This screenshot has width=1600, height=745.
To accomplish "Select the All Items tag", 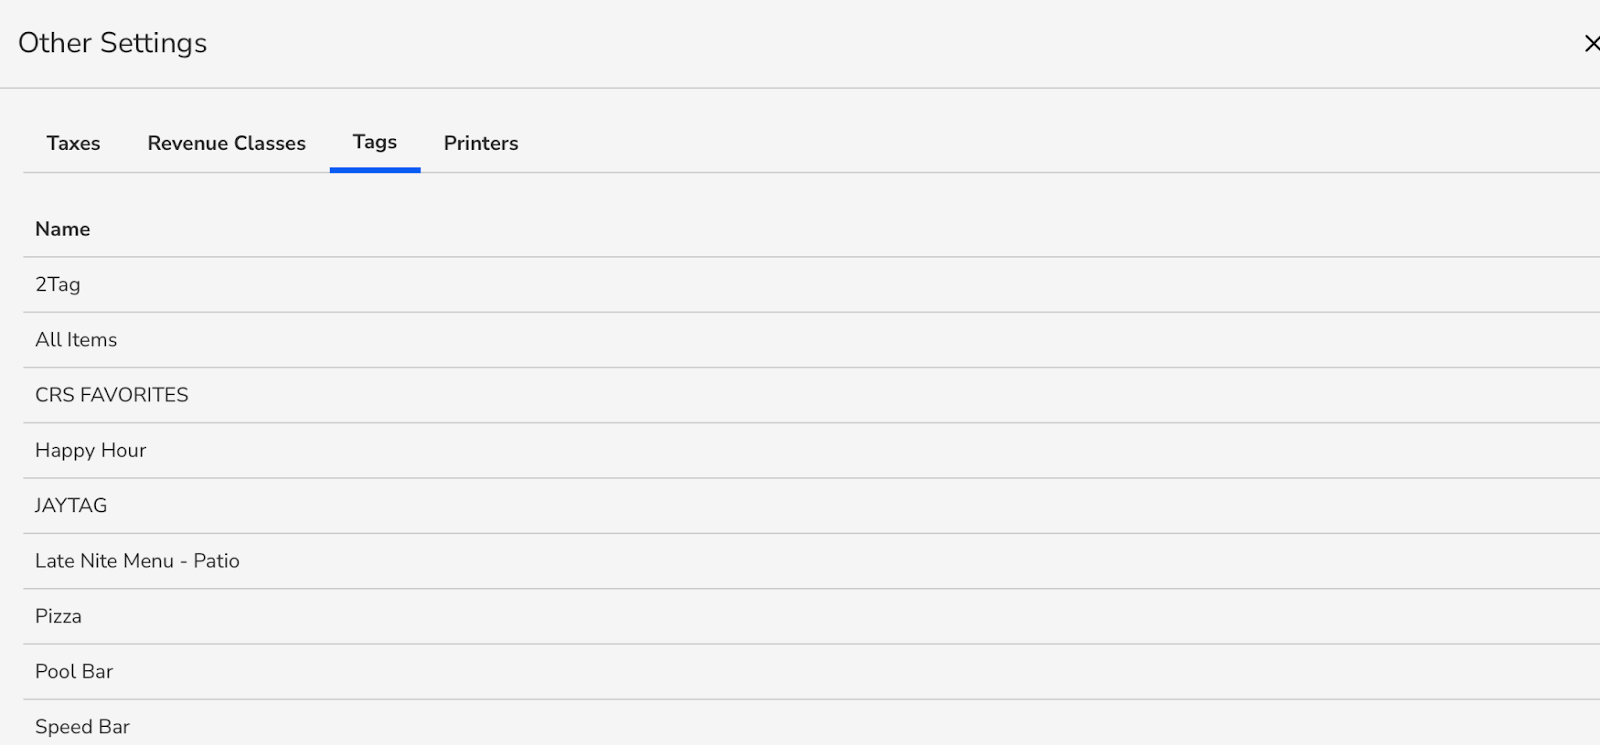I will [x=76, y=340].
